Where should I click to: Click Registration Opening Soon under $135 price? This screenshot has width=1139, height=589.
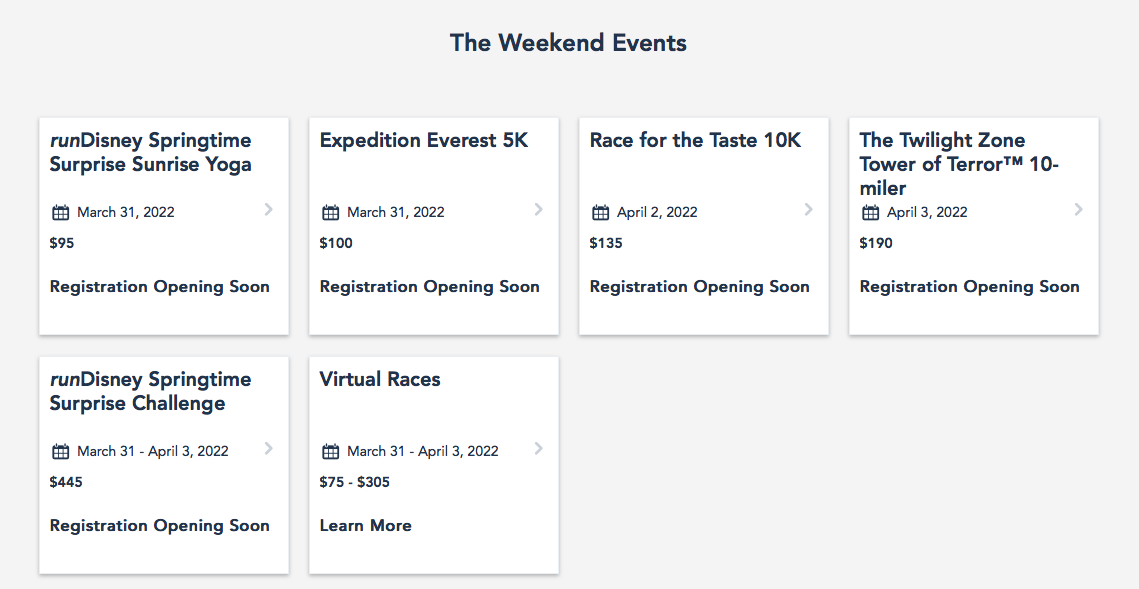(699, 286)
